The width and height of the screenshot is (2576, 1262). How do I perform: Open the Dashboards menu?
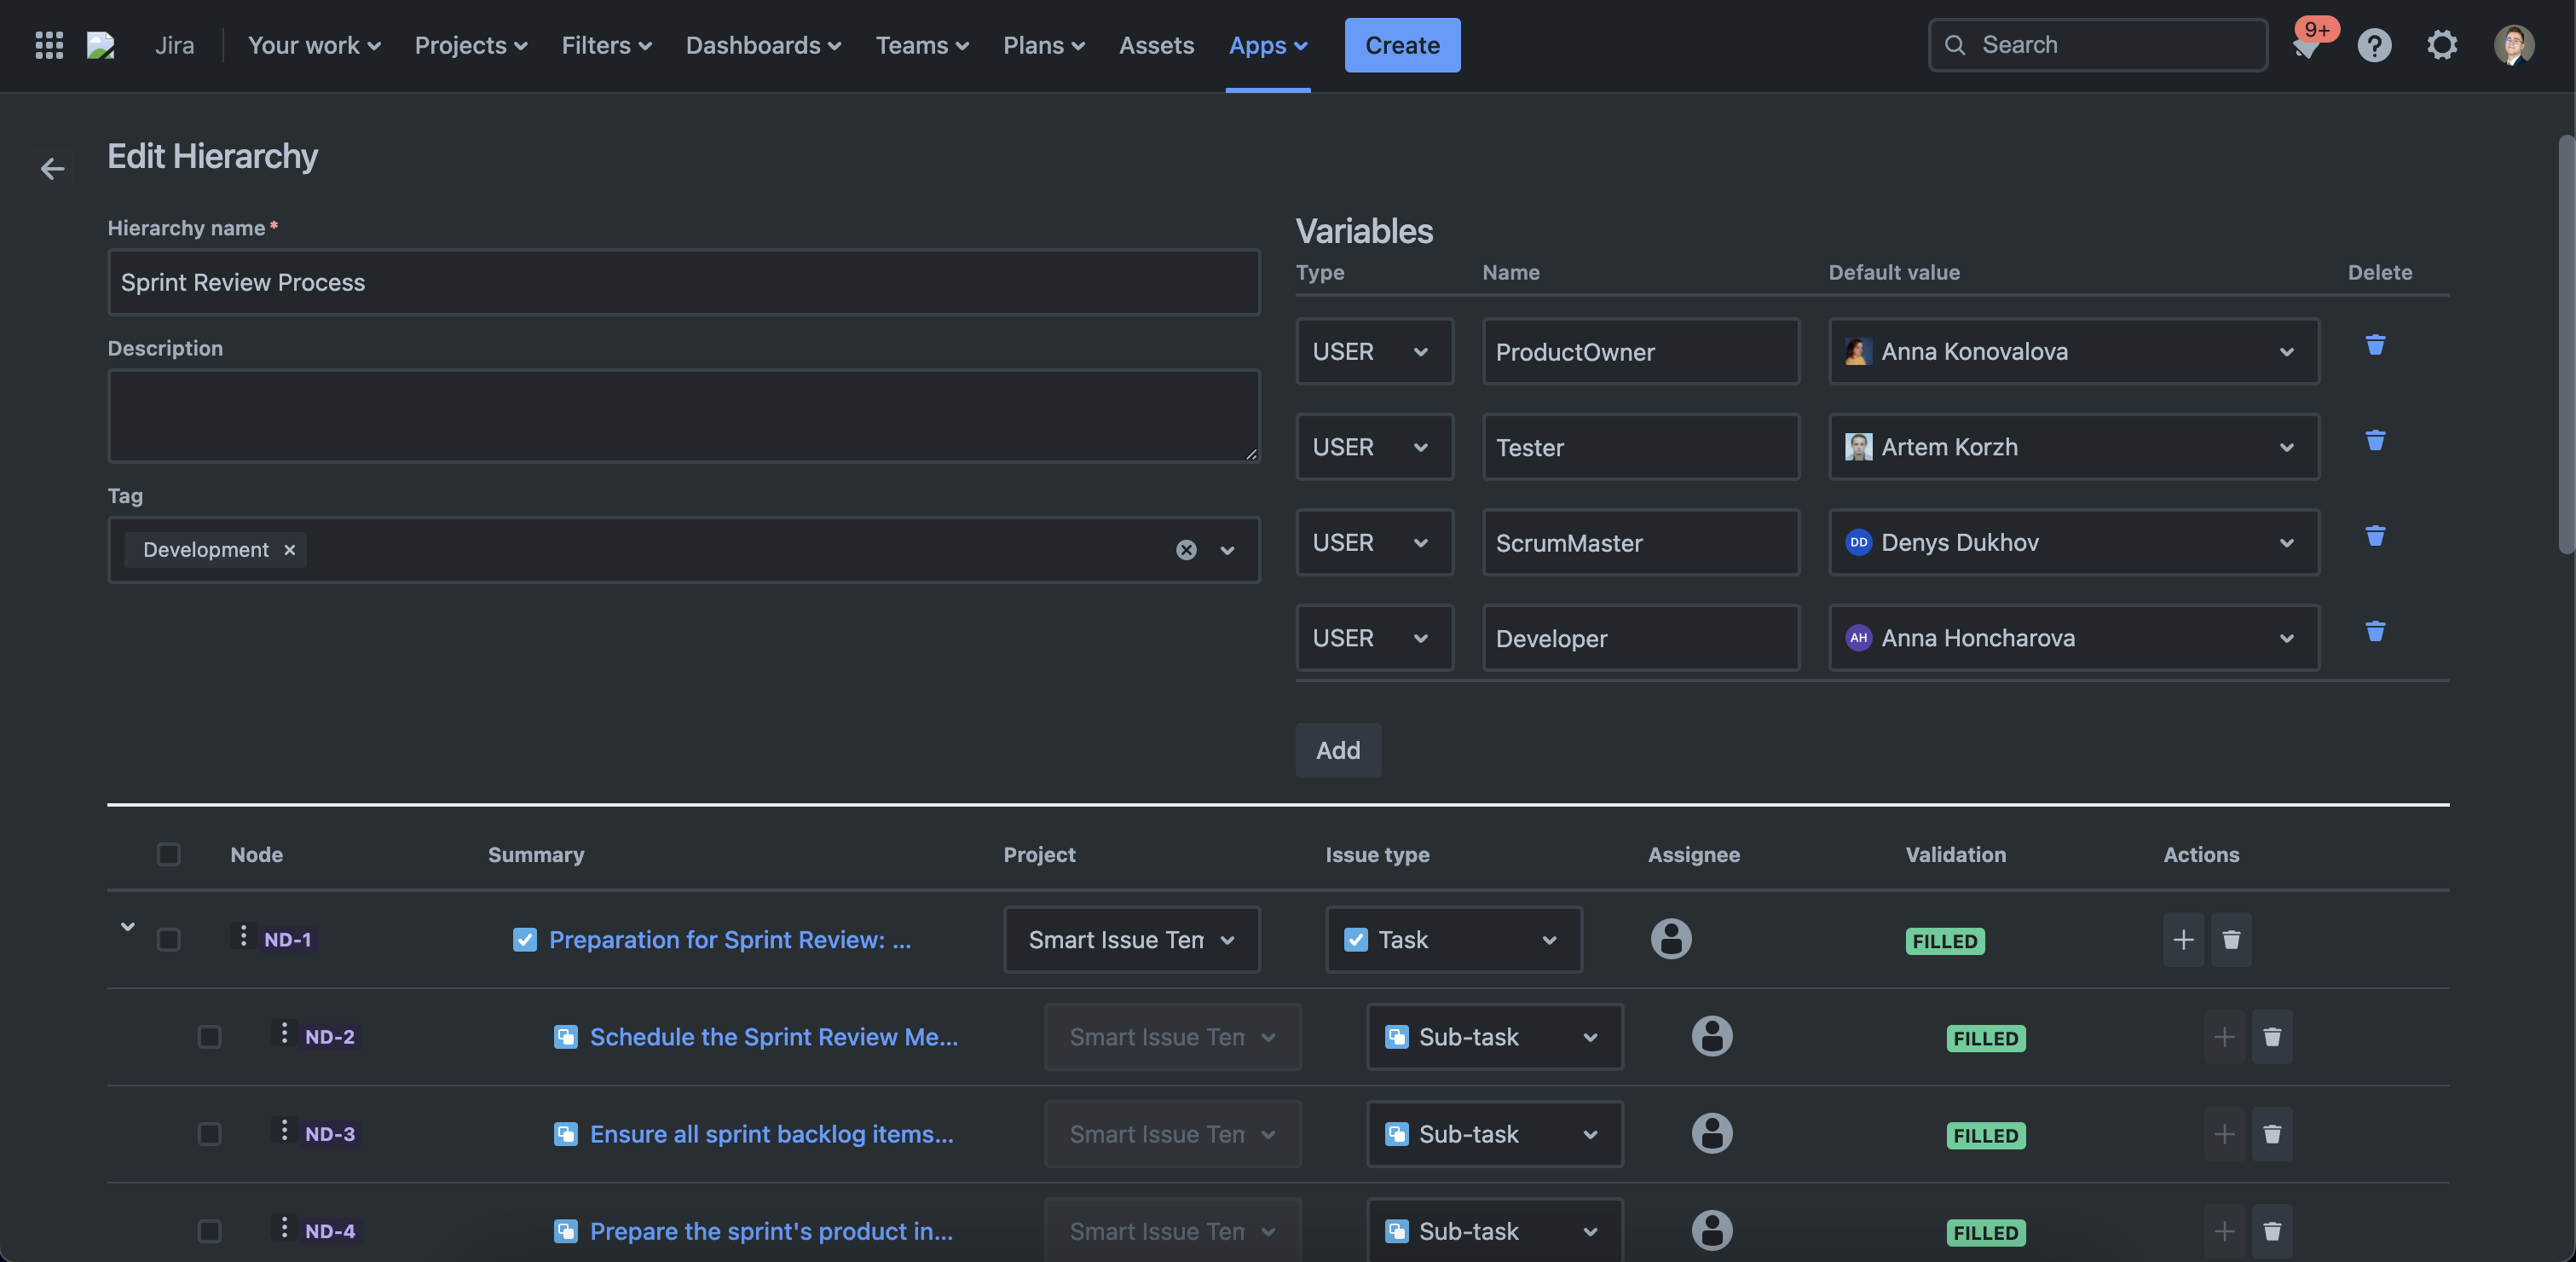tap(762, 45)
